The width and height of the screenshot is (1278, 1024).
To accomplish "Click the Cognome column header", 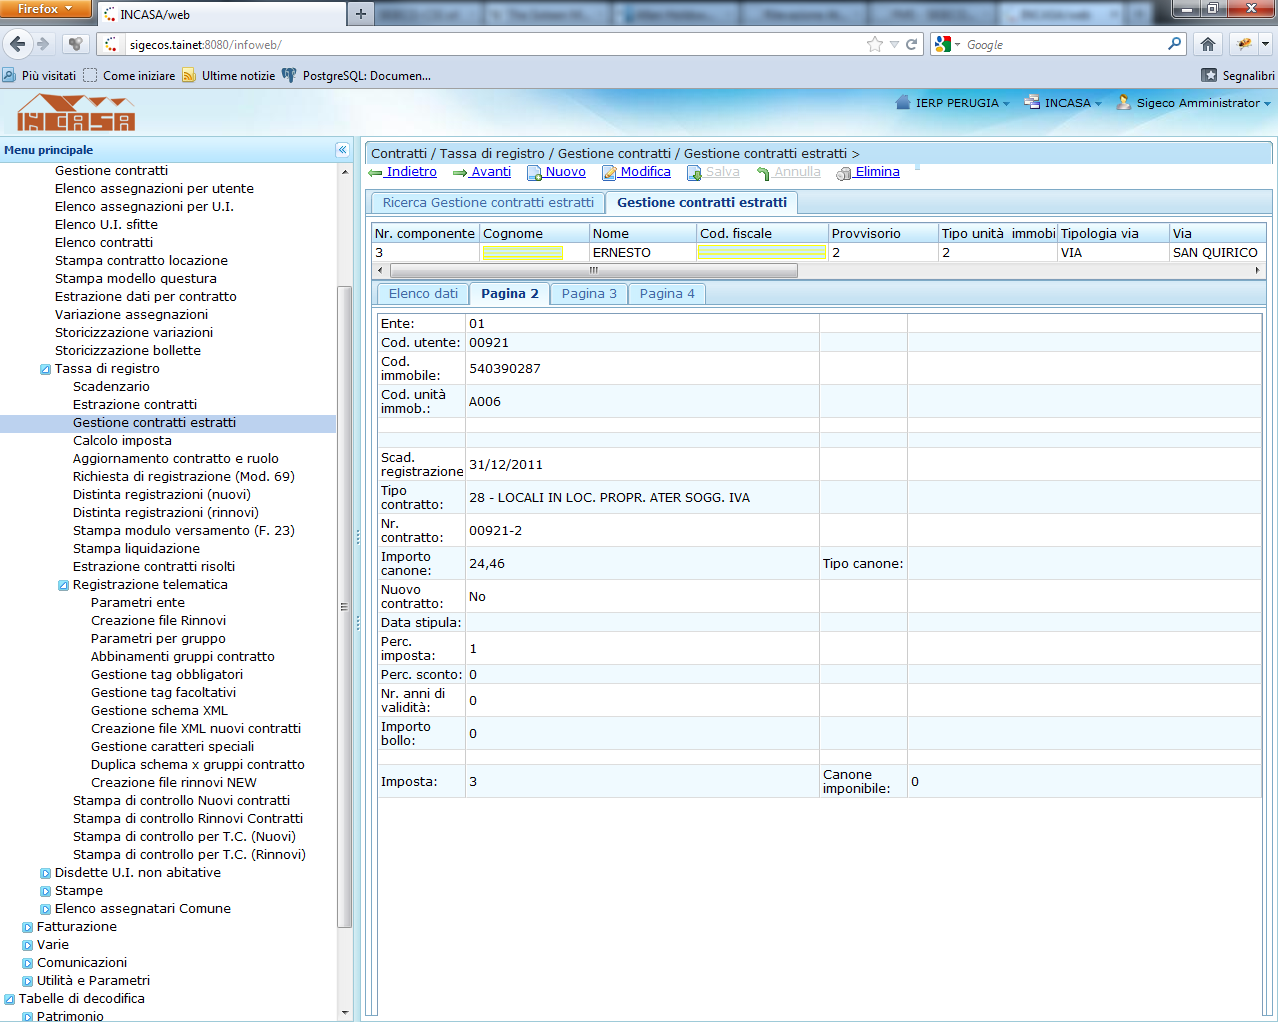I will pos(534,233).
